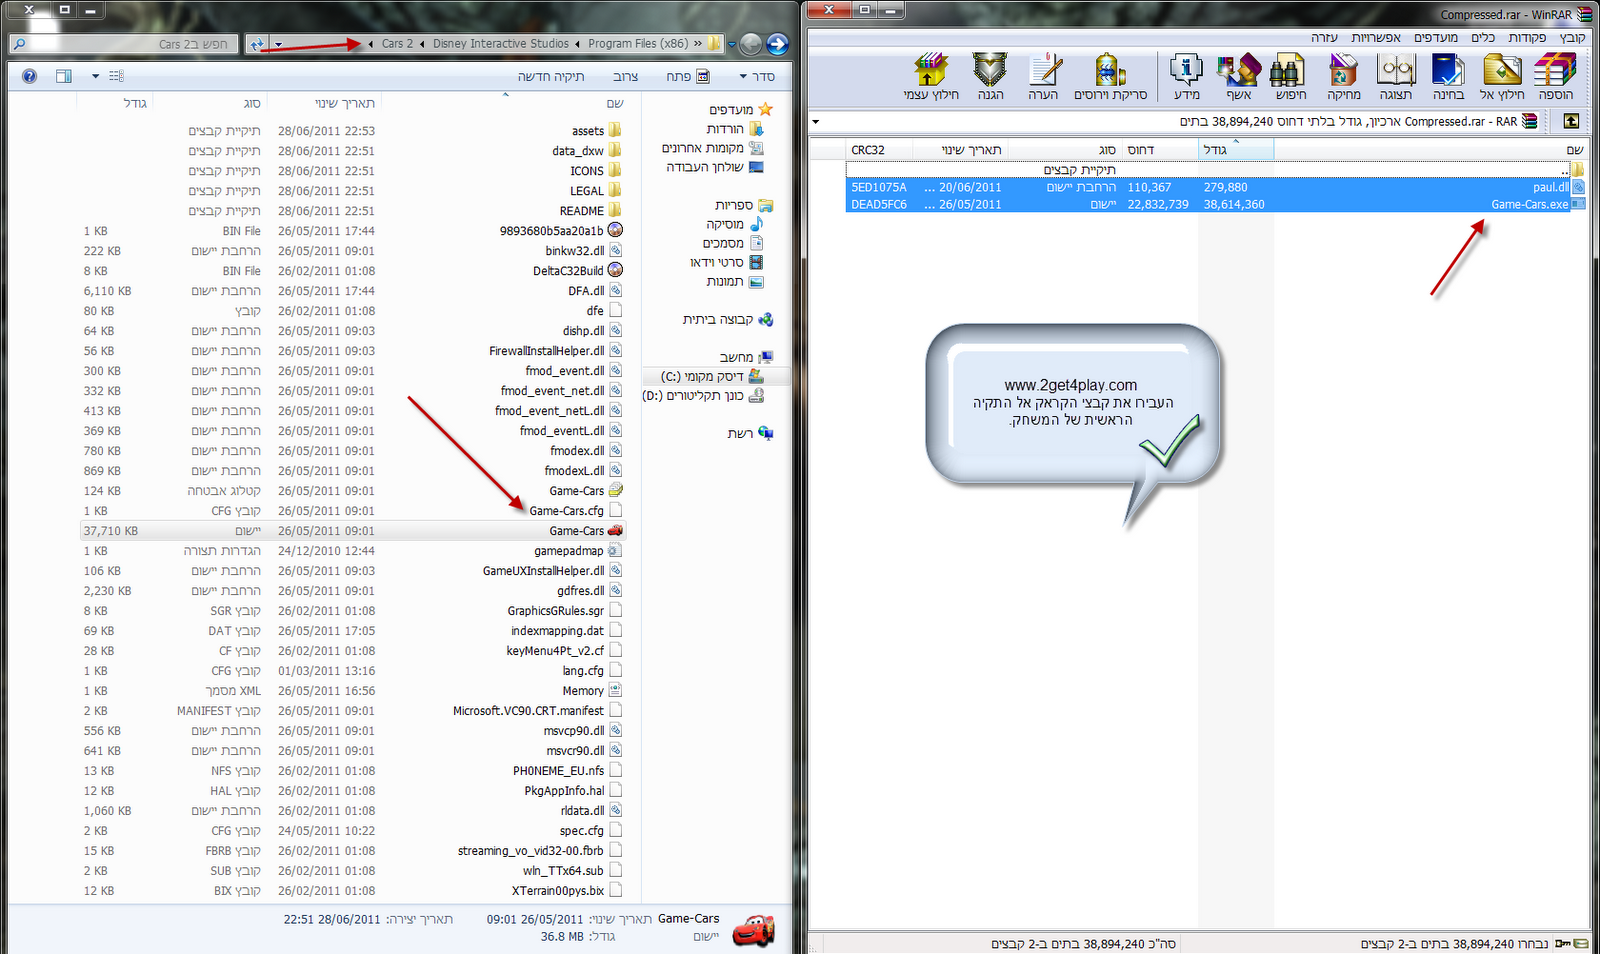1600x954 pixels.
Task: Open the תצוגה (View) tool in WinRAR
Action: pyautogui.click(x=1395, y=76)
